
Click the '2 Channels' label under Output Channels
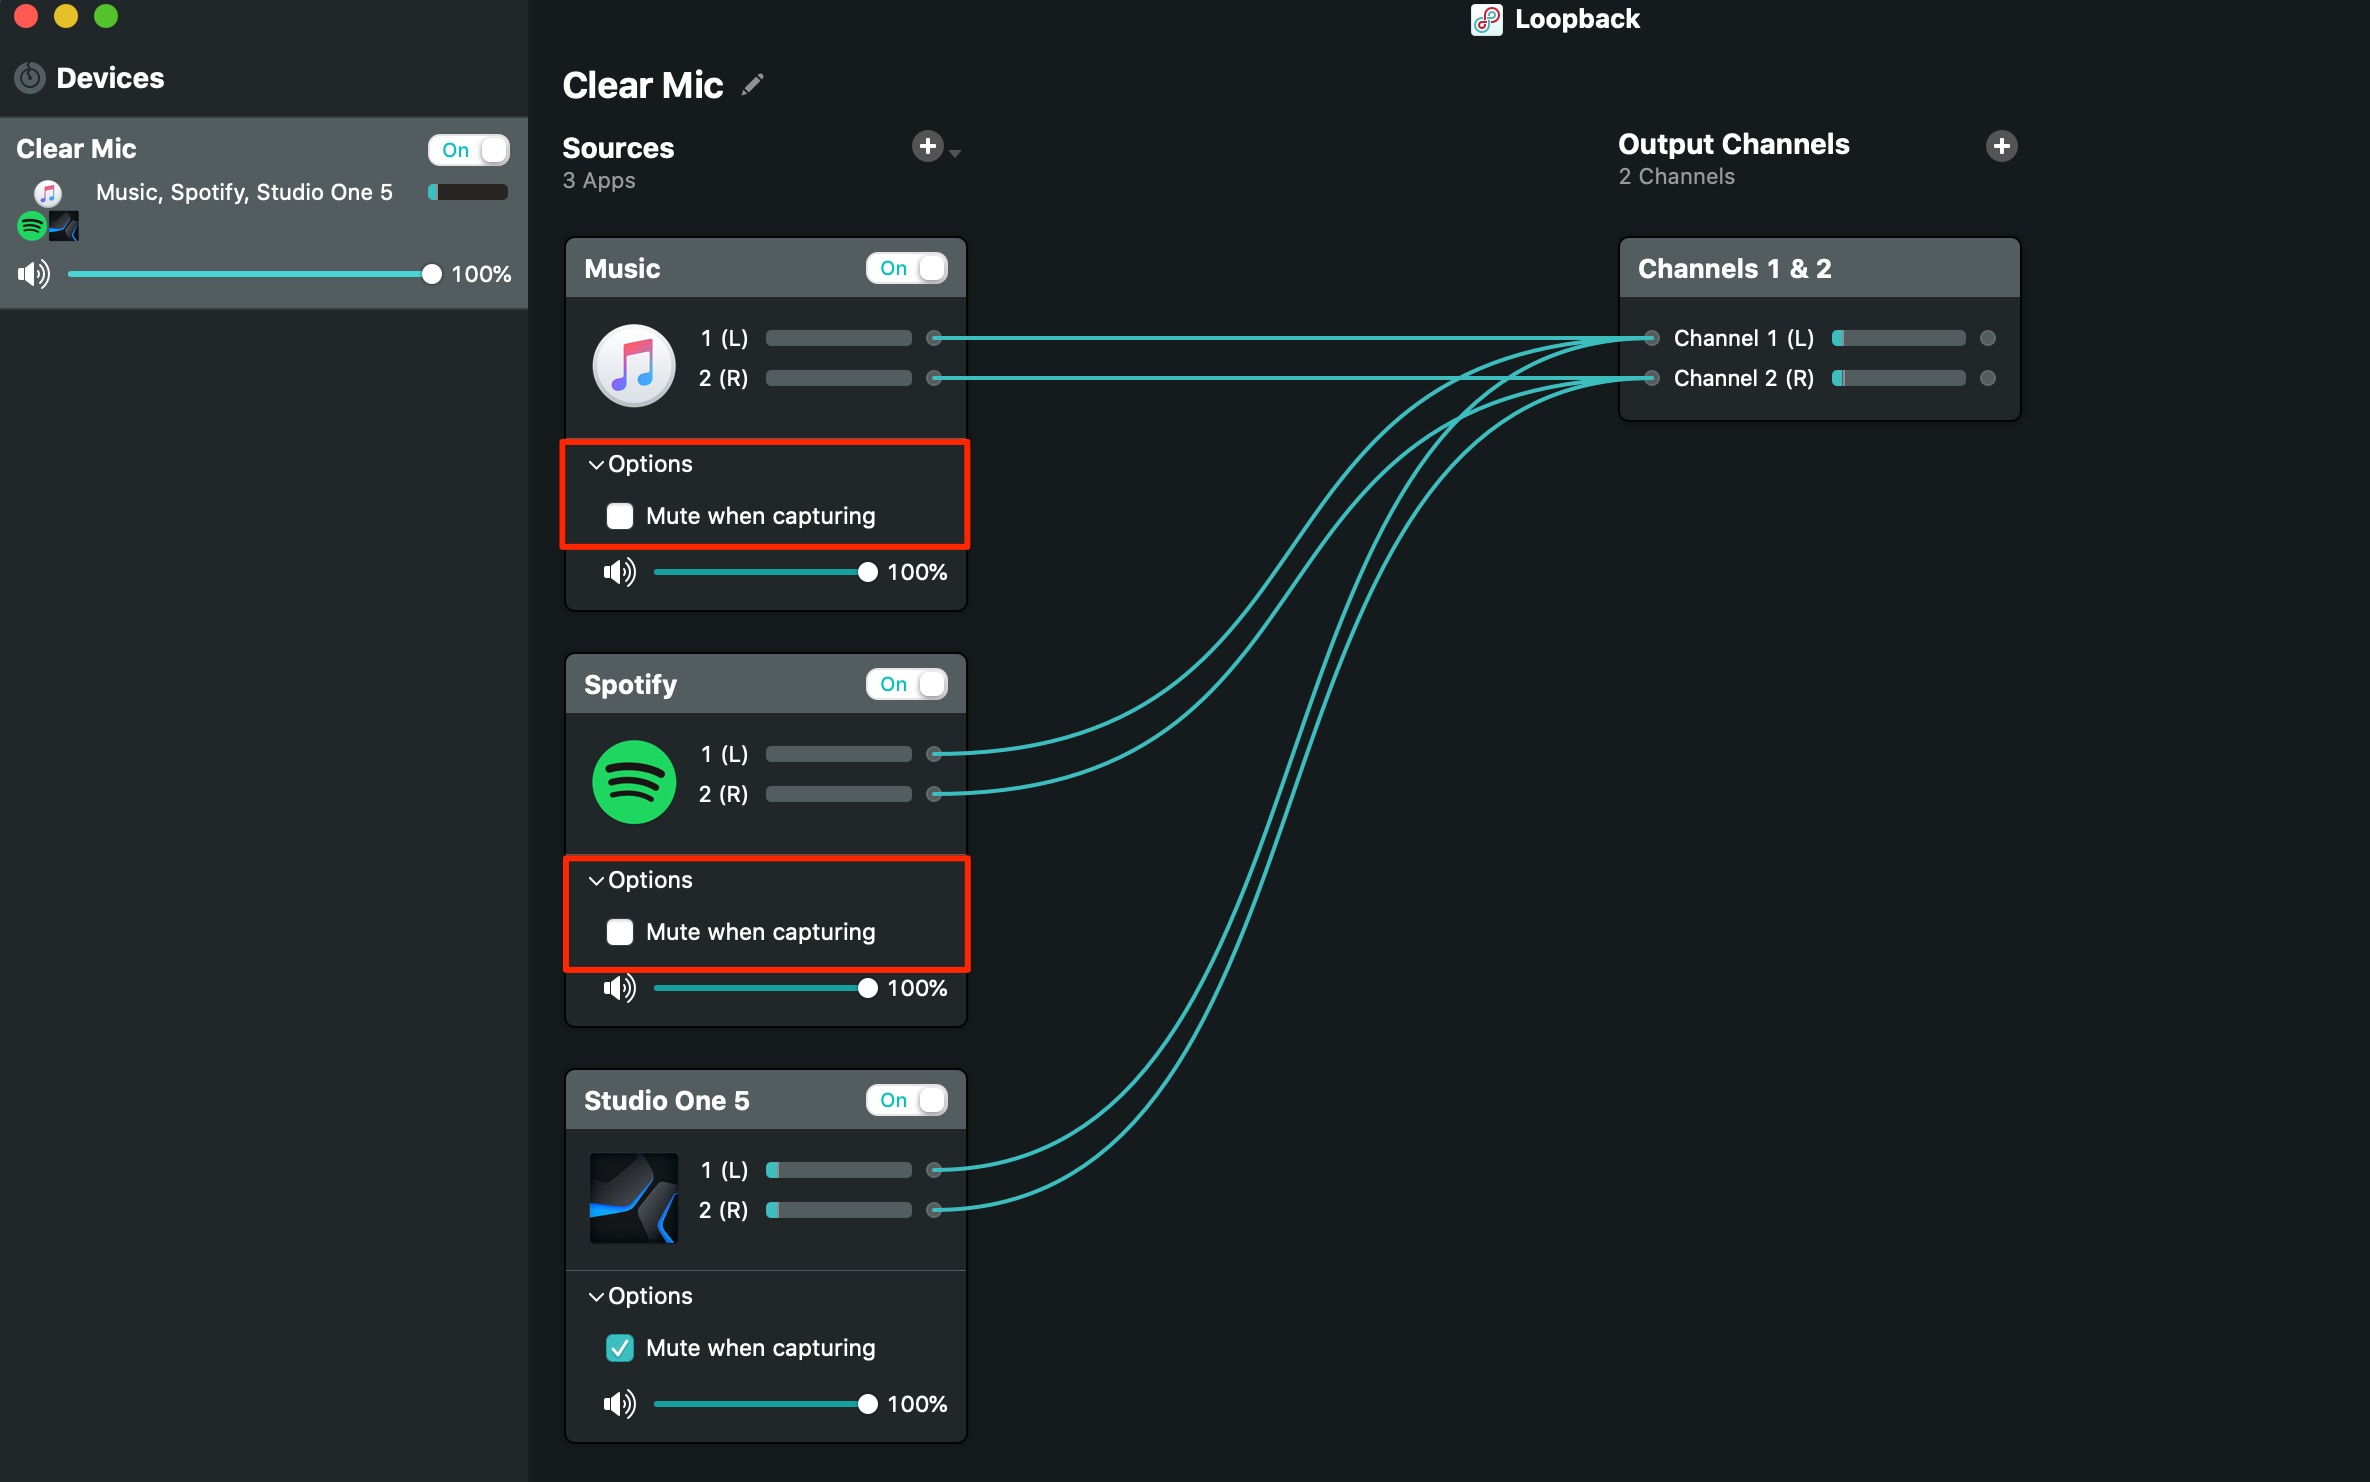pos(1677,177)
